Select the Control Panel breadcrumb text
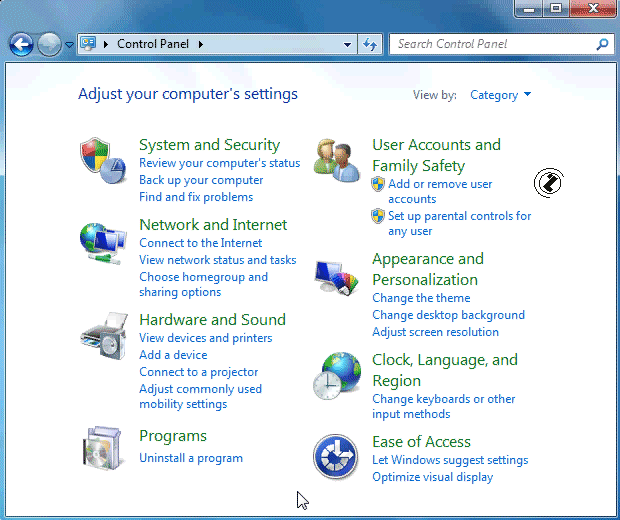 pyautogui.click(x=153, y=44)
